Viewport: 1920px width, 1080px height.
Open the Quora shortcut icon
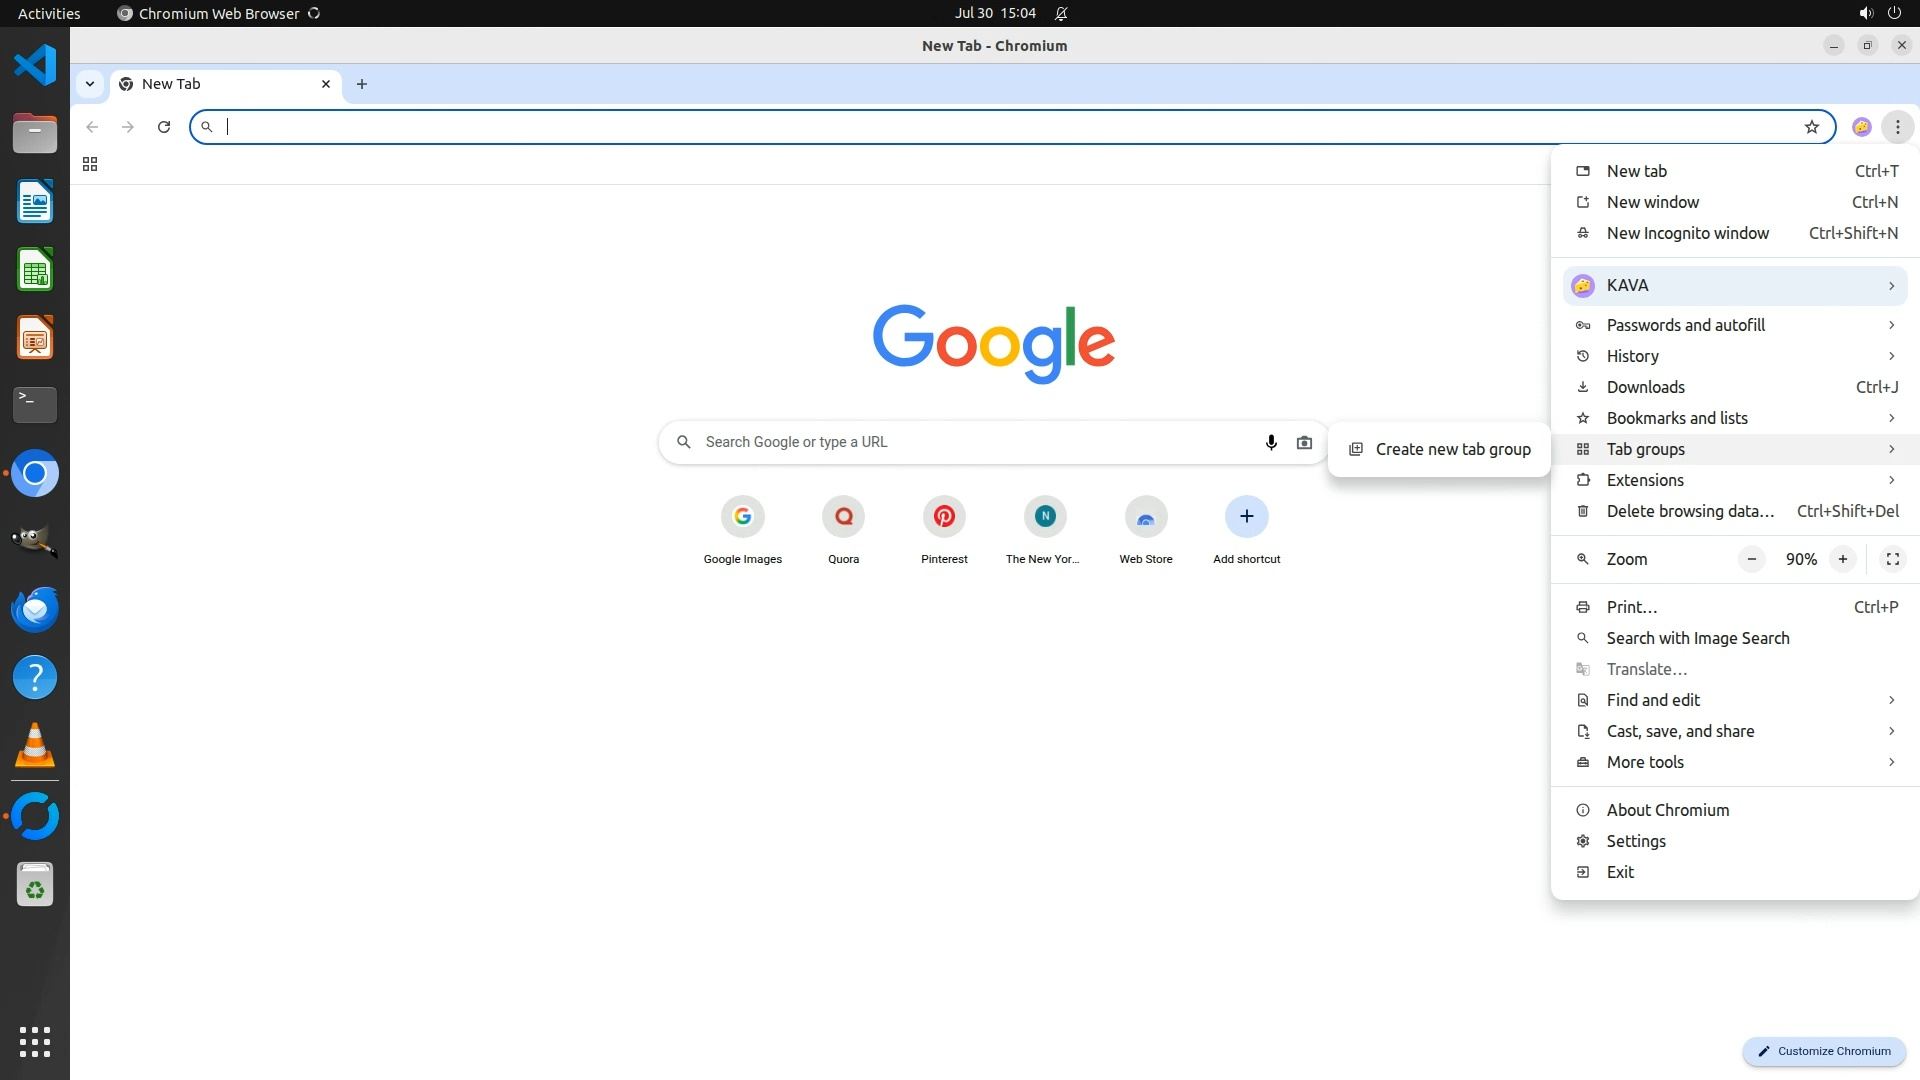tap(843, 517)
